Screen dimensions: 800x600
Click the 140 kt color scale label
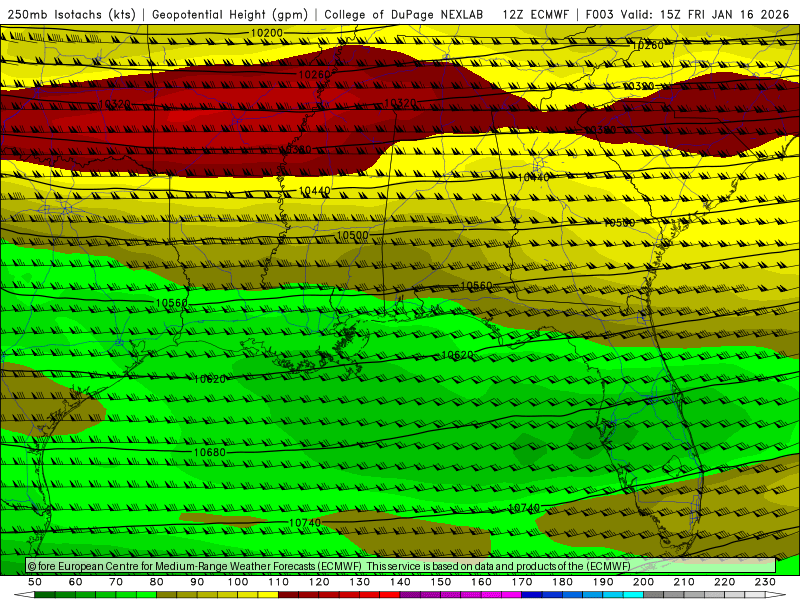pos(400,582)
